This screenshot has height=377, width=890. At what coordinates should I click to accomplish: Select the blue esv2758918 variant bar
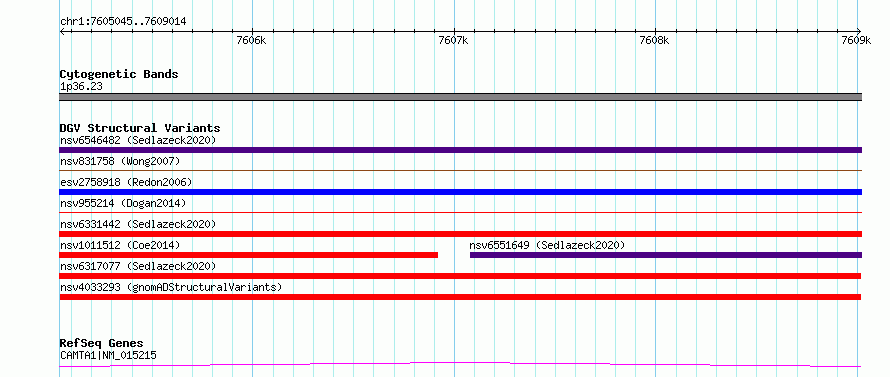pos(460,192)
